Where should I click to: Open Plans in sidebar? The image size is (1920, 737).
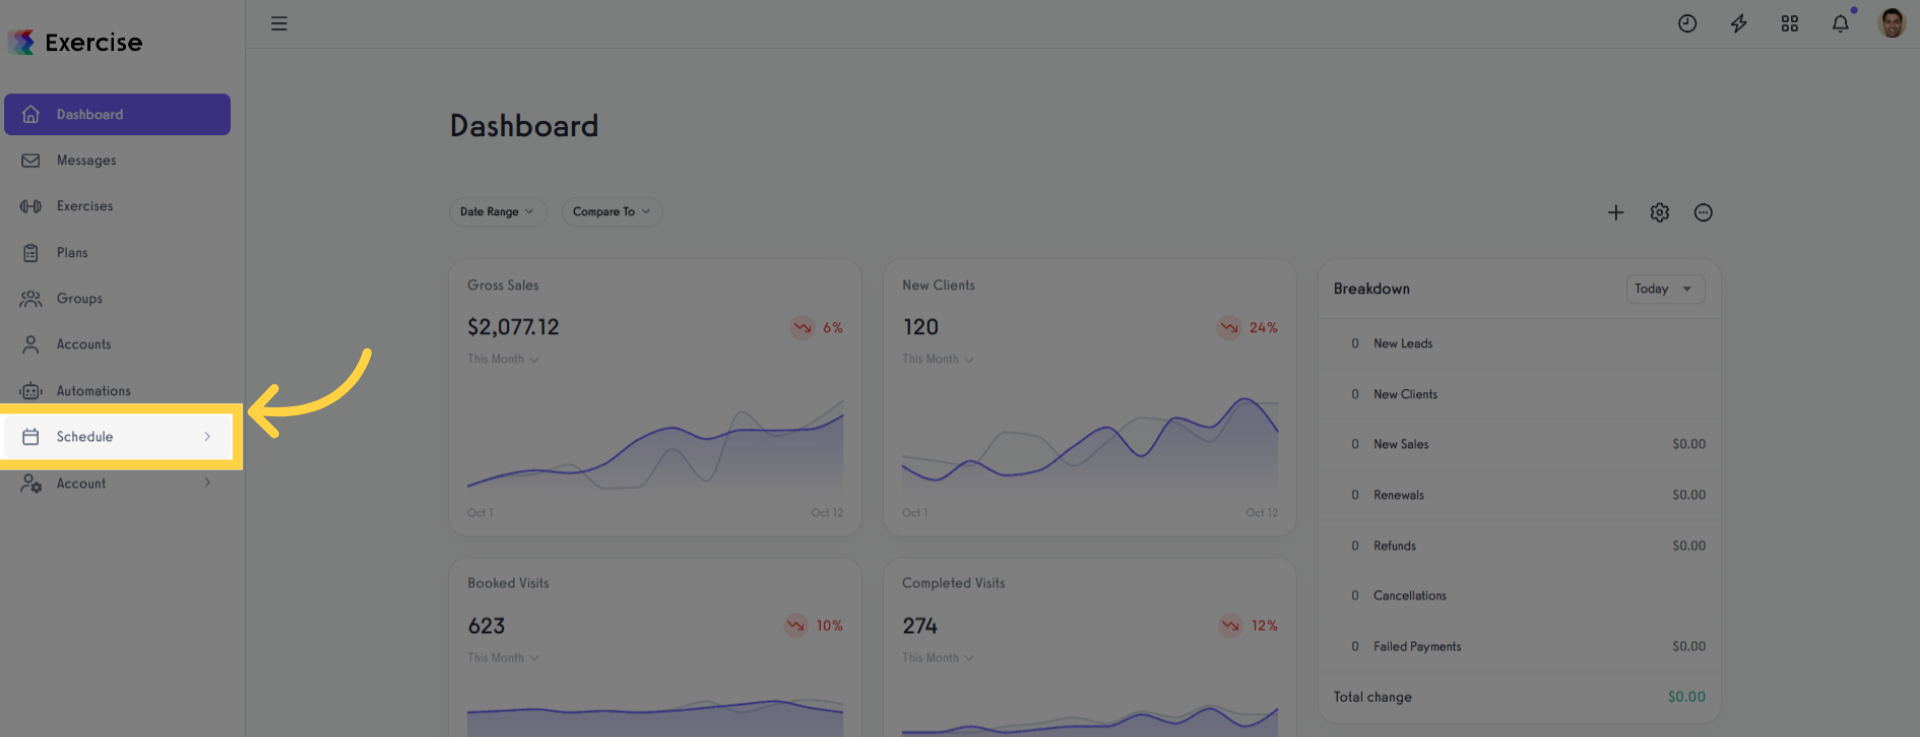click(117, 253)
